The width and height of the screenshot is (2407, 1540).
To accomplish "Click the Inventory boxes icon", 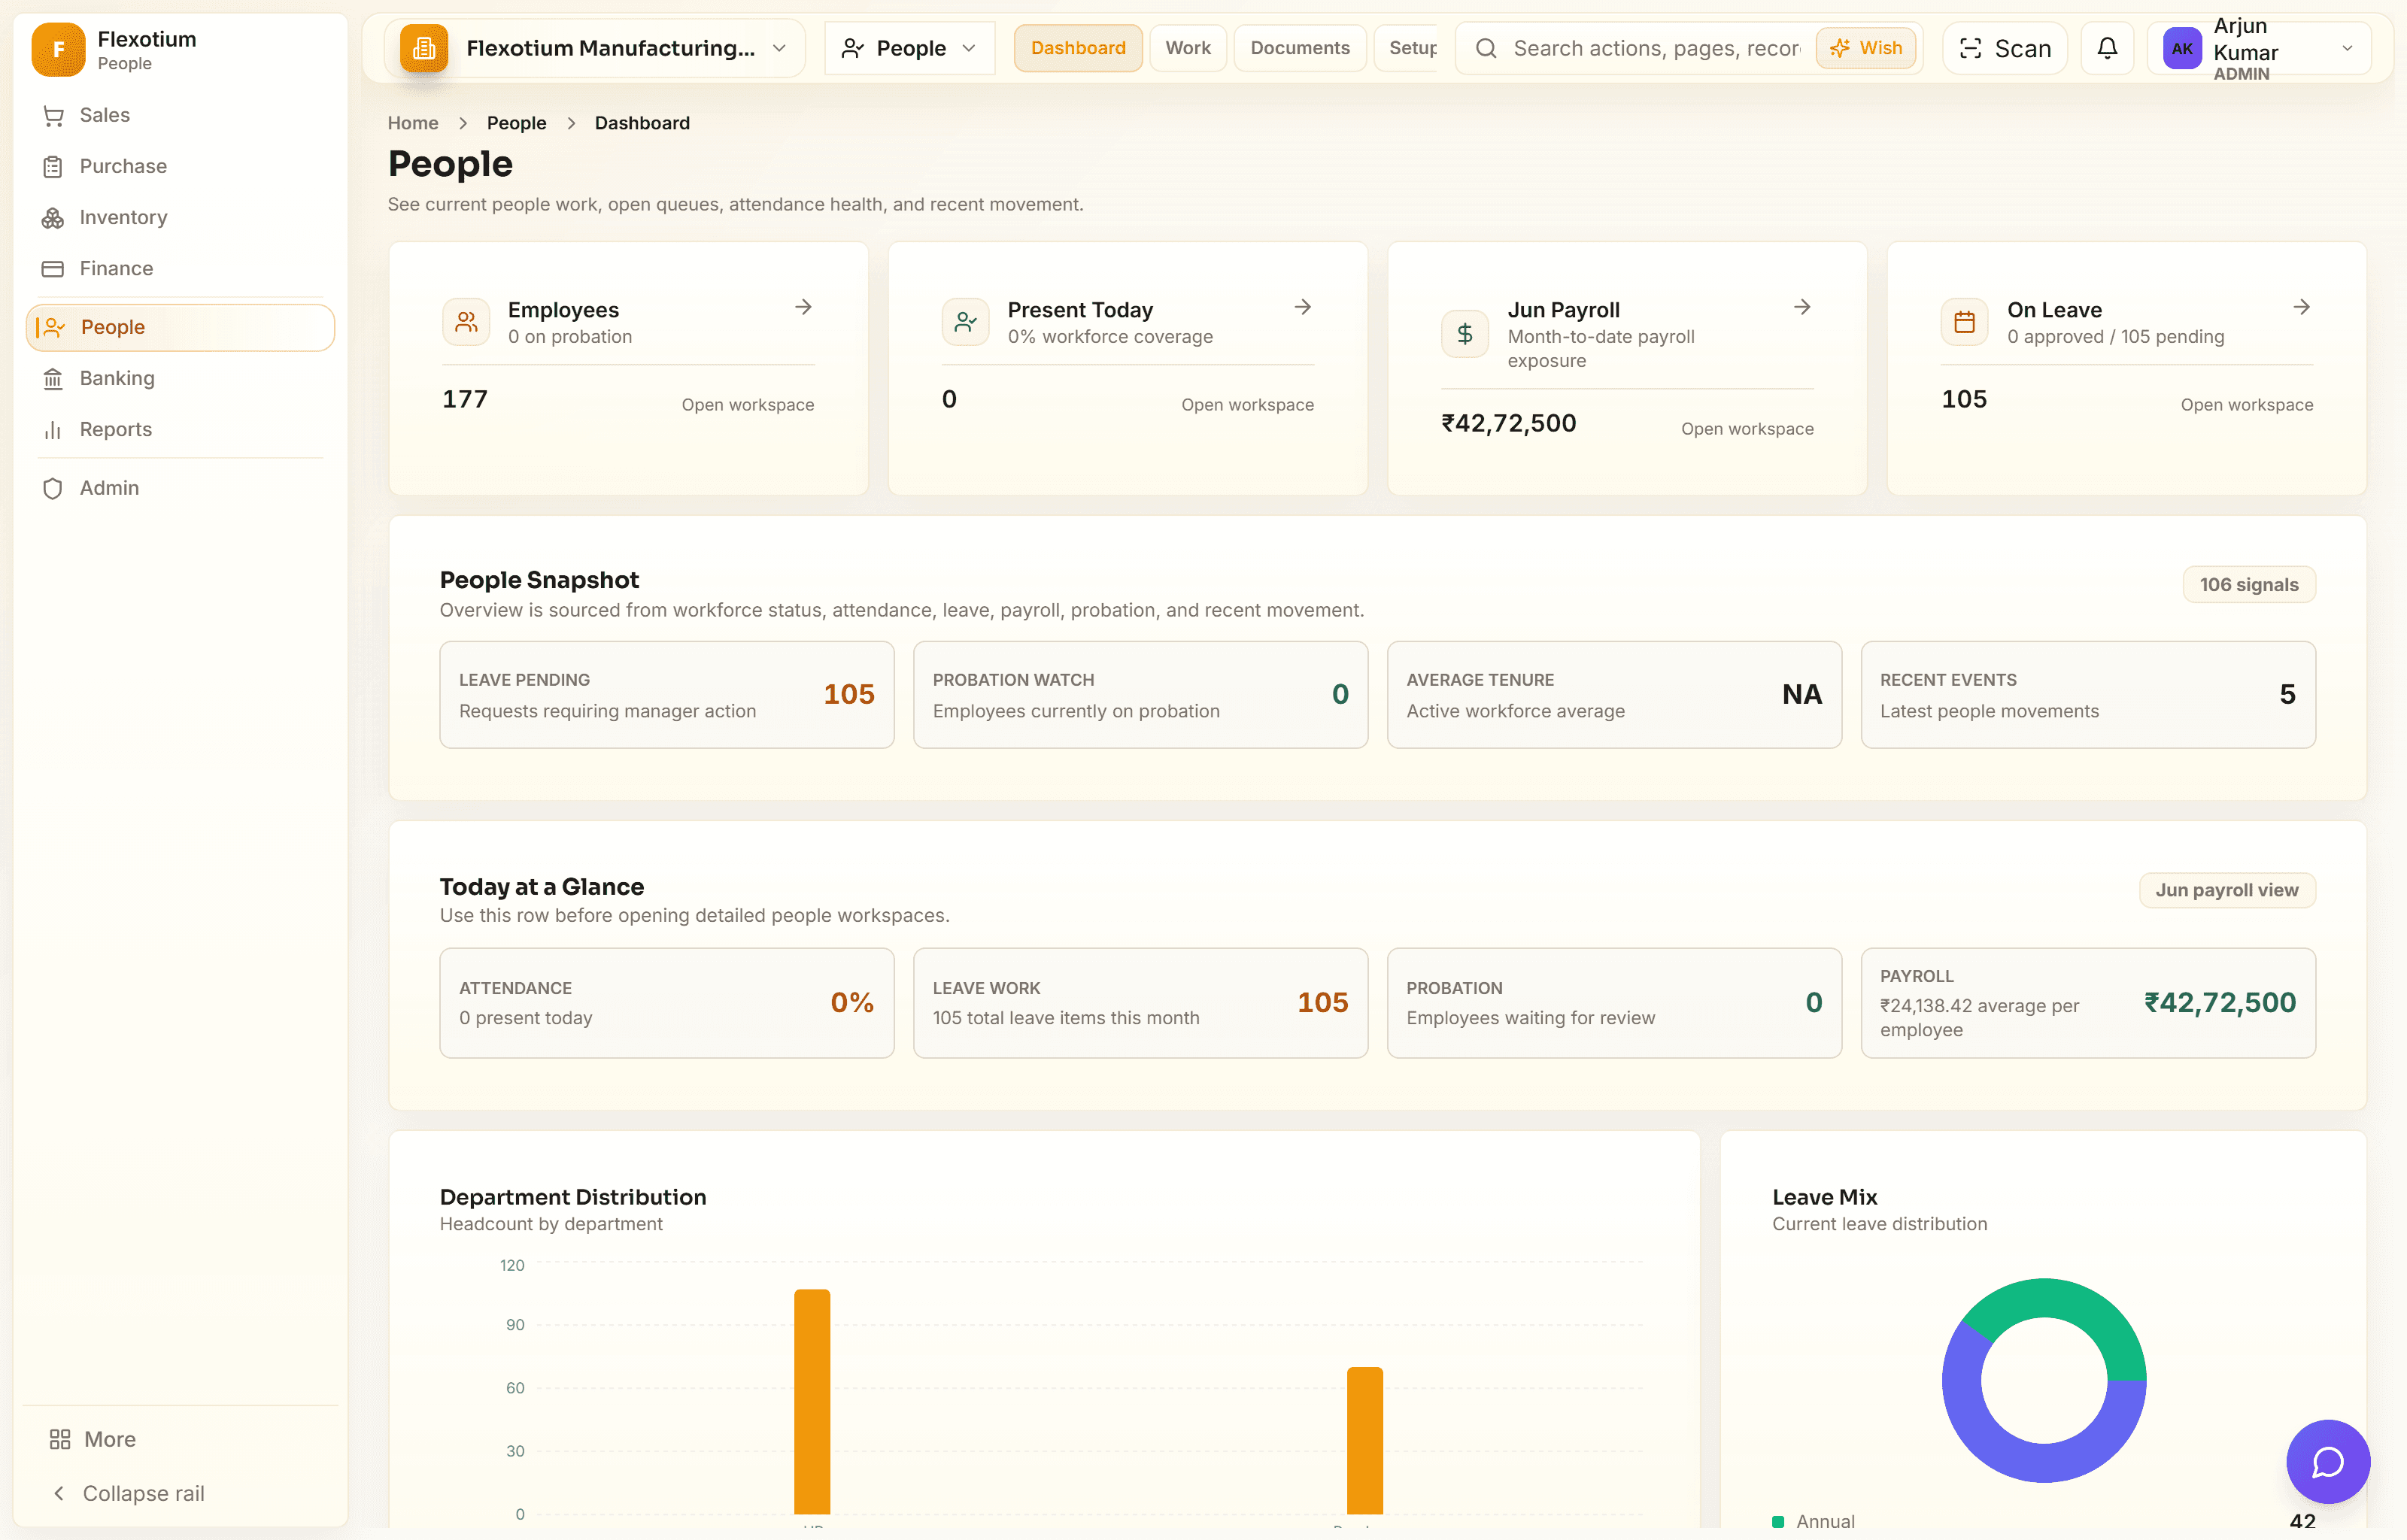I will [x=53, y=218].
